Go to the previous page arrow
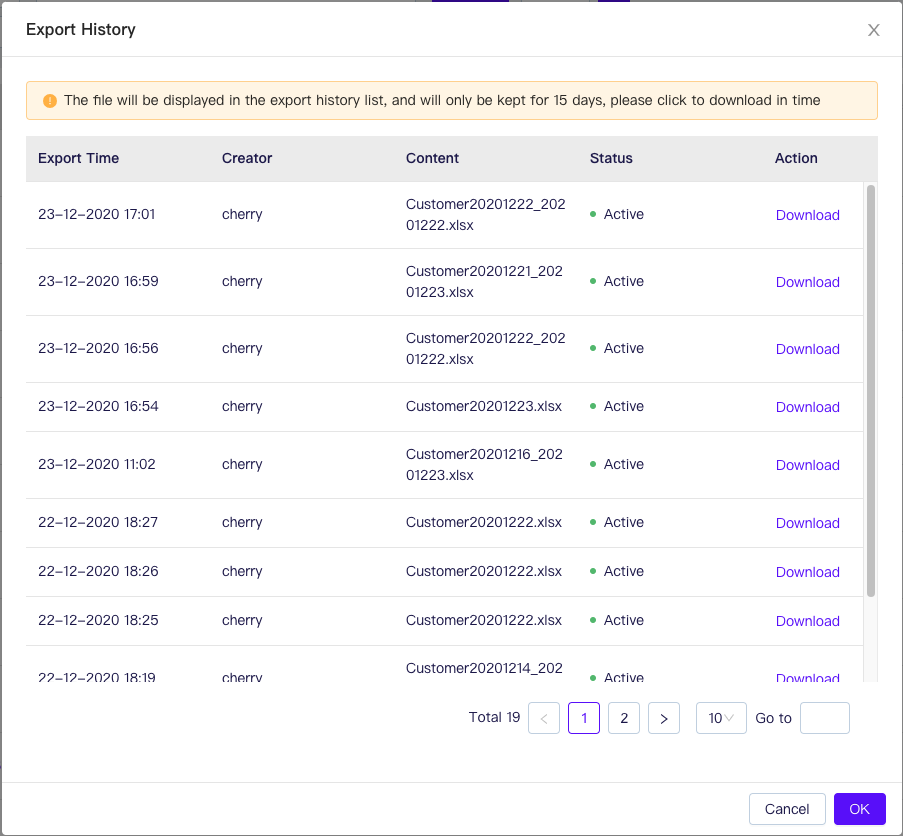This screenshot has height=836, width=903. (x=544, y=718)
